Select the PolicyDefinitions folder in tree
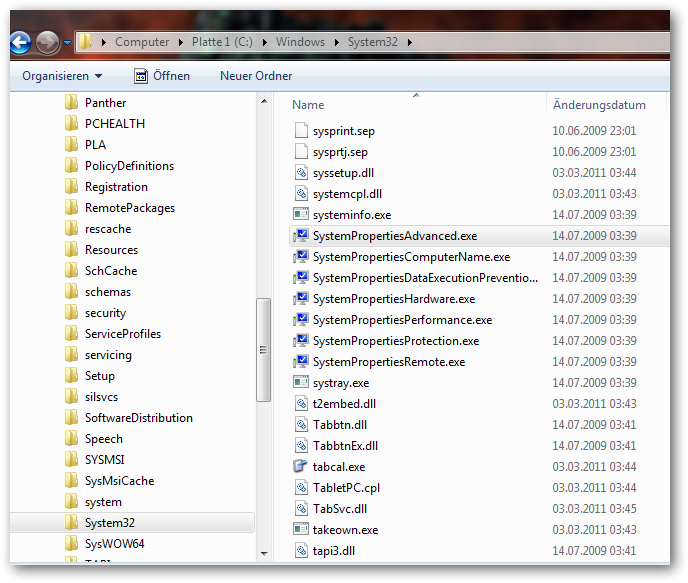The width and height of the screenshot is (688, 583). [x=129, y=166]
